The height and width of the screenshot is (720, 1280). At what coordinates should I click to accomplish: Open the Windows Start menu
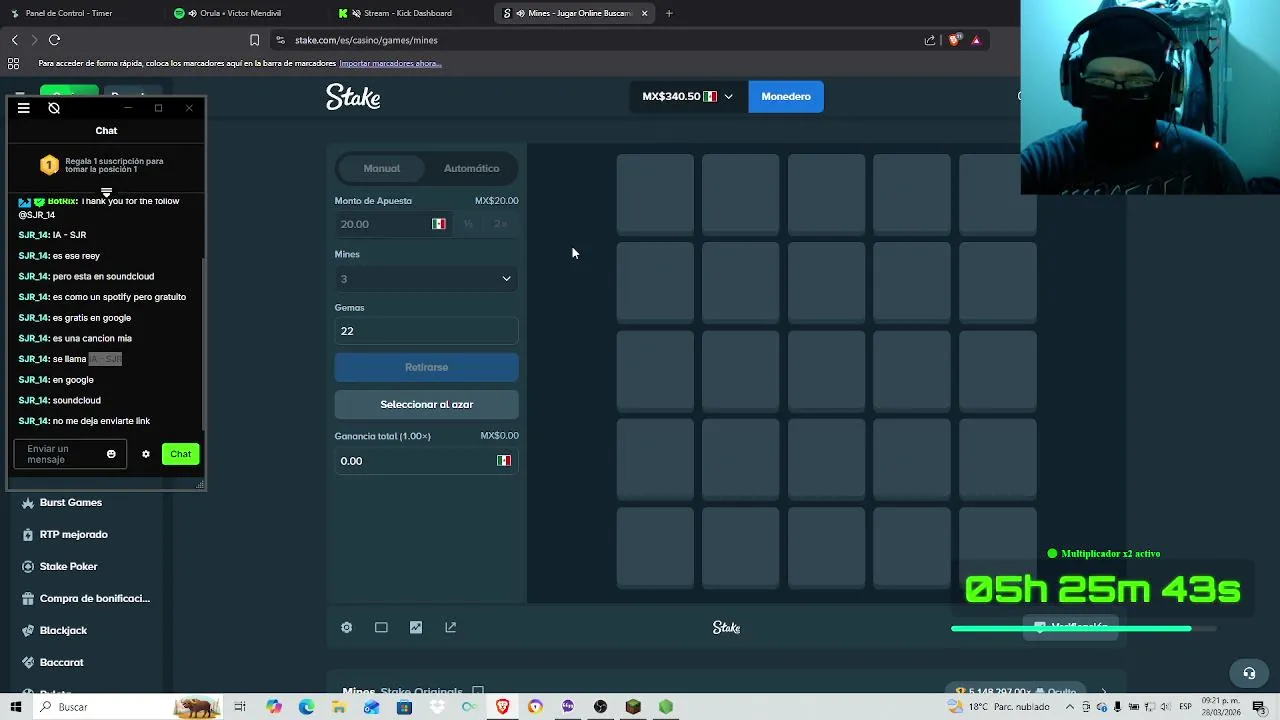point(15,707)
